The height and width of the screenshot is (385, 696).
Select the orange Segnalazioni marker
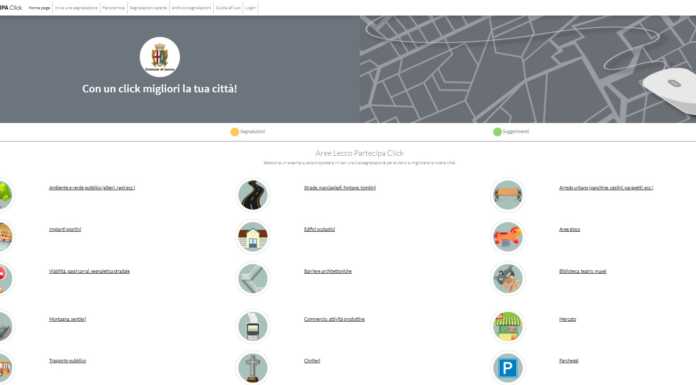[234, 132]
